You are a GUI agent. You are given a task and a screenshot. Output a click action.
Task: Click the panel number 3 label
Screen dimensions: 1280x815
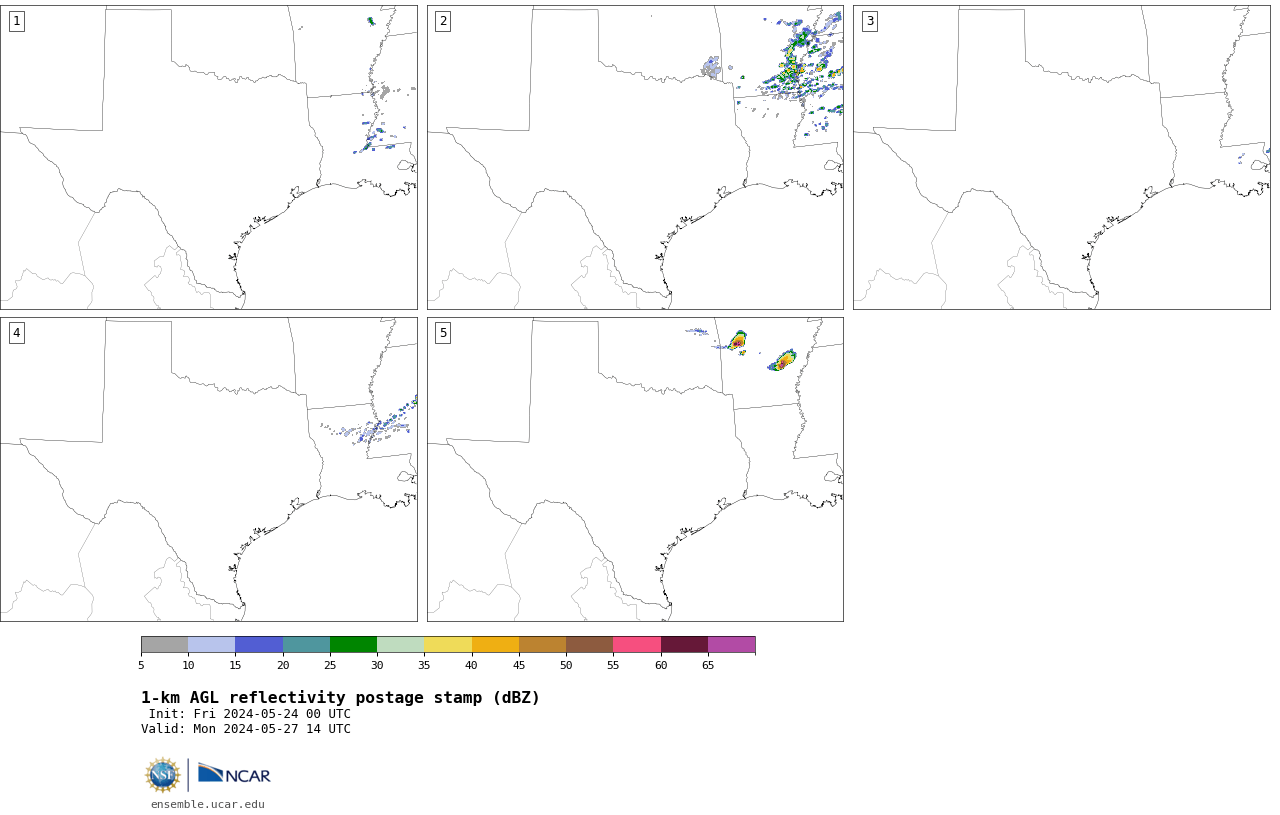click(869, 21)
